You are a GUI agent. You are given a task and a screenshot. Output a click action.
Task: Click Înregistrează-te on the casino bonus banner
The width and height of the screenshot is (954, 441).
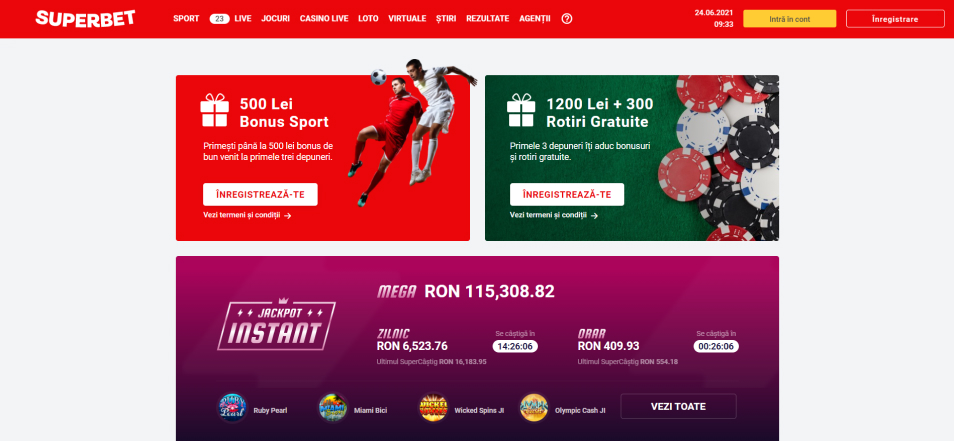tap(566, 195)
